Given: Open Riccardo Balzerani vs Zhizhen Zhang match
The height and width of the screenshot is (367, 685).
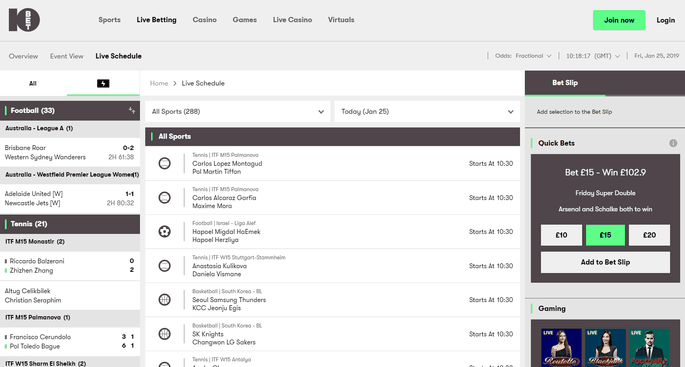Looking at the screenshot, I should tap(70, 266).
